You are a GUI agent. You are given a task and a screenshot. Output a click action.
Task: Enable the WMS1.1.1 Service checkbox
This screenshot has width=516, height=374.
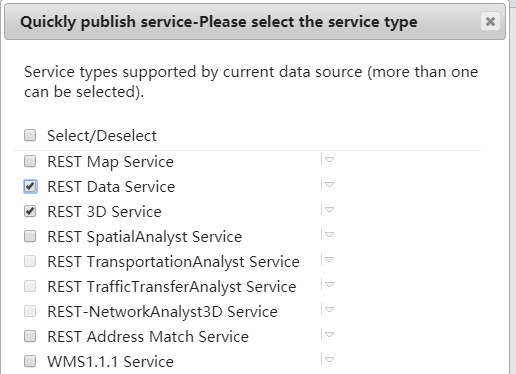click(x=30, y=361)
